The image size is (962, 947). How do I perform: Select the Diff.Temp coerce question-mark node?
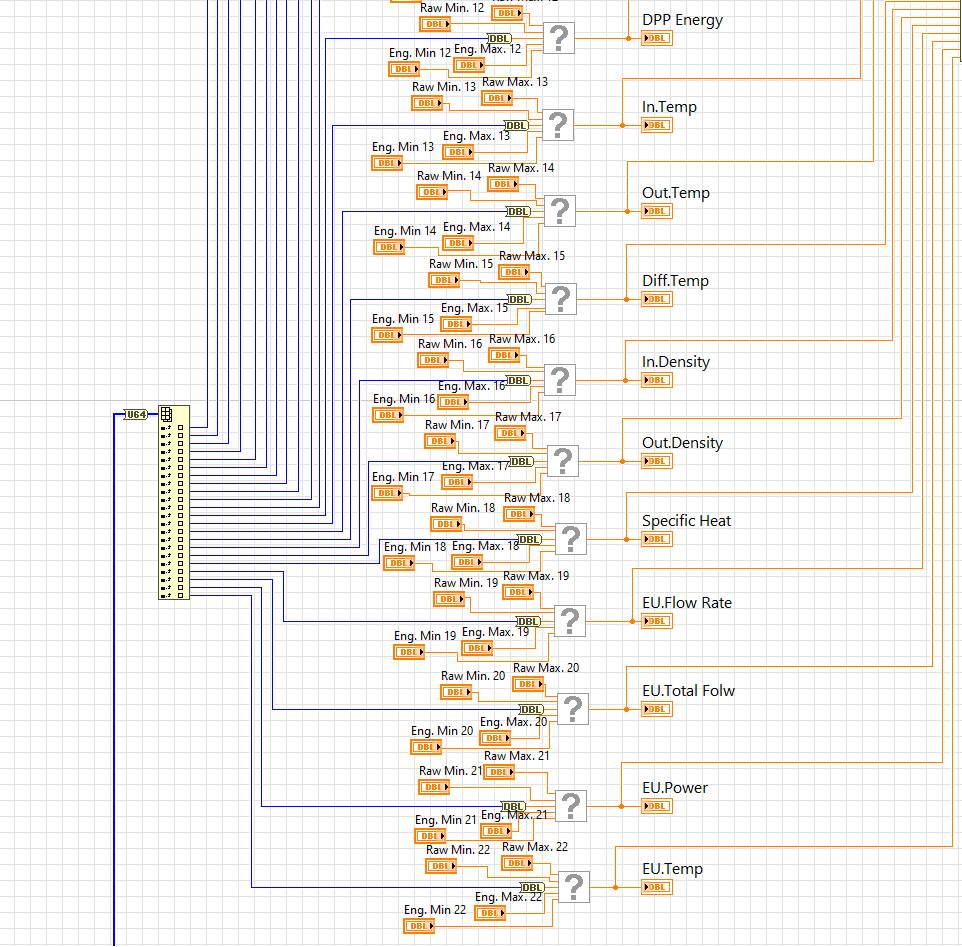coord(559,299)
